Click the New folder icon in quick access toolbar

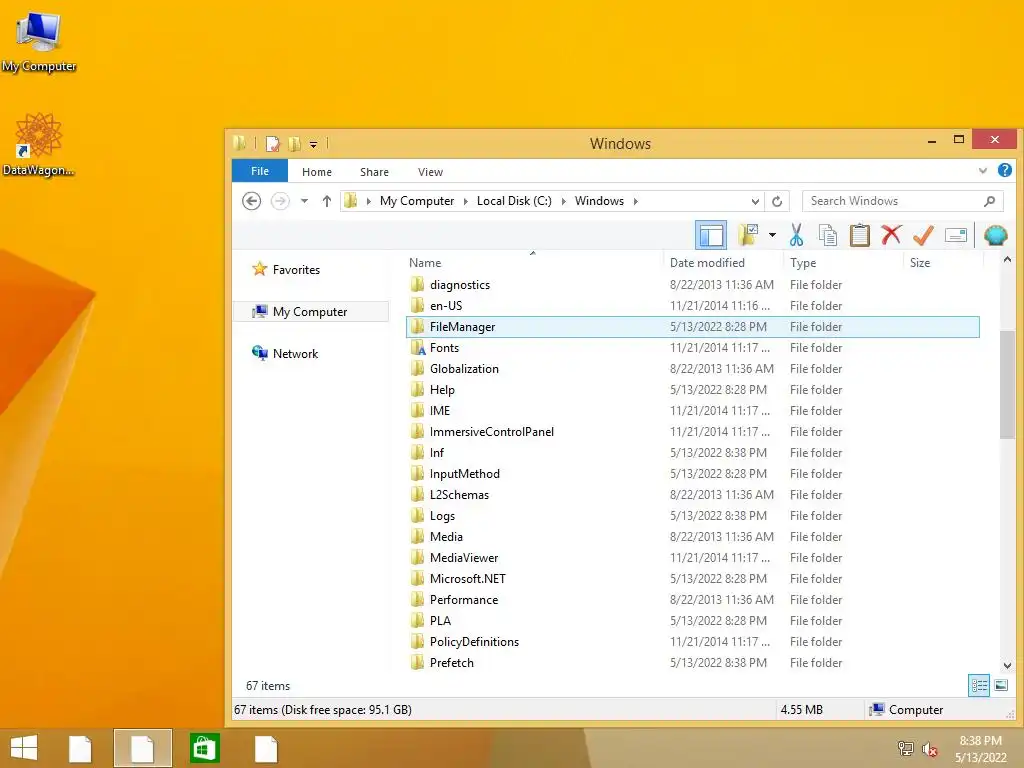pyautogui.click(x=295, y=144)
